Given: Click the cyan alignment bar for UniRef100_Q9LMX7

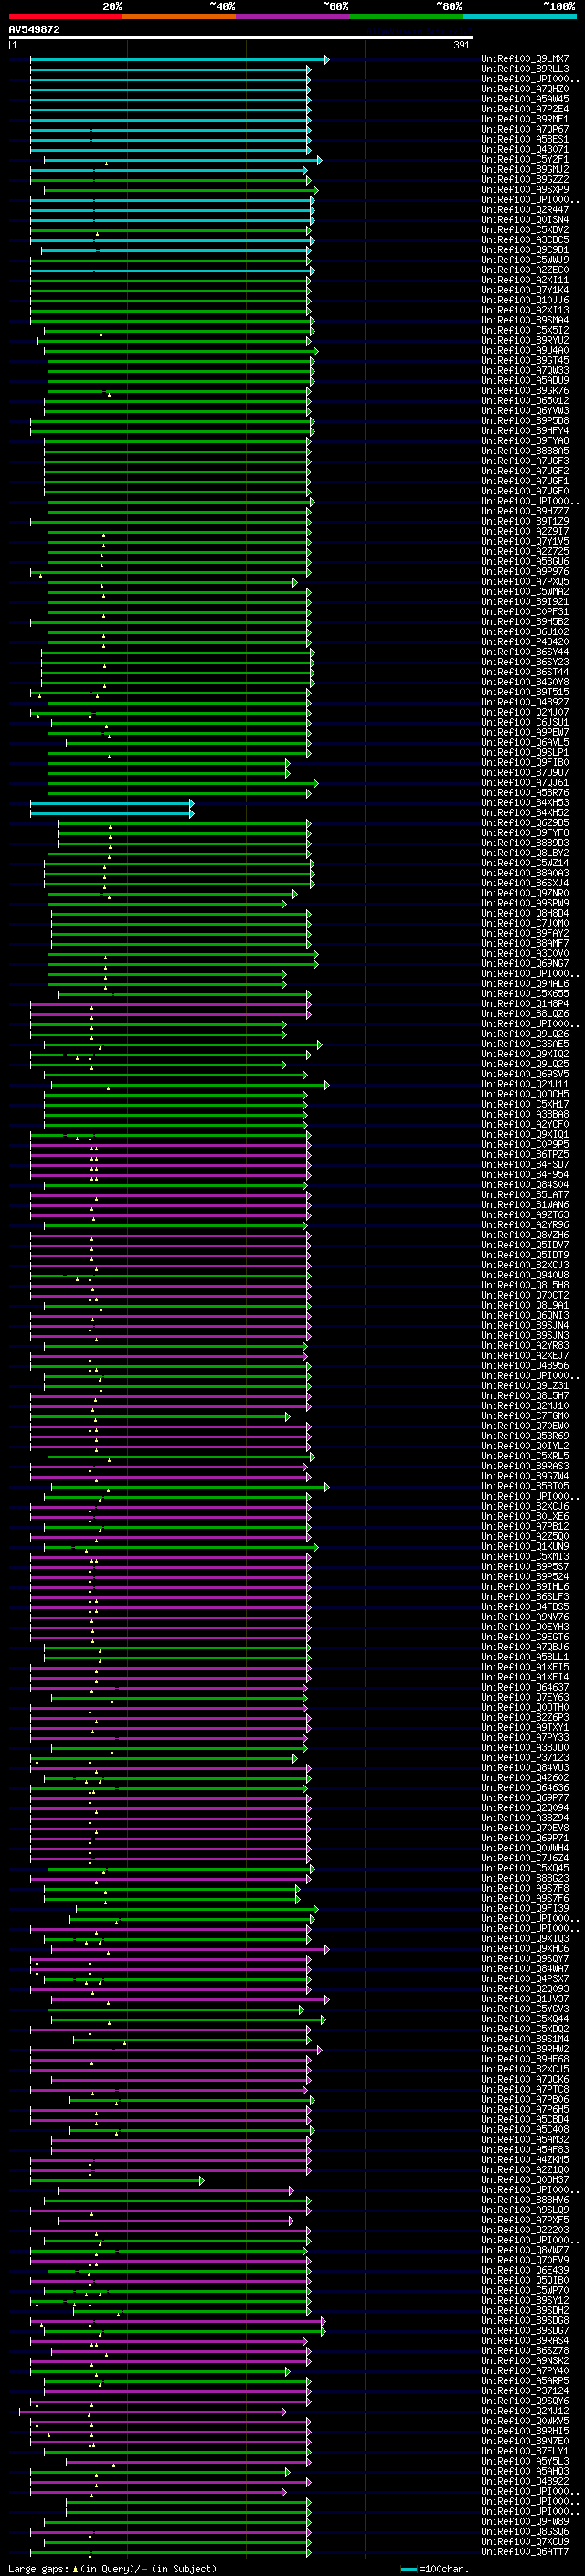Looking at the screenshot, I should coord(179,60).
